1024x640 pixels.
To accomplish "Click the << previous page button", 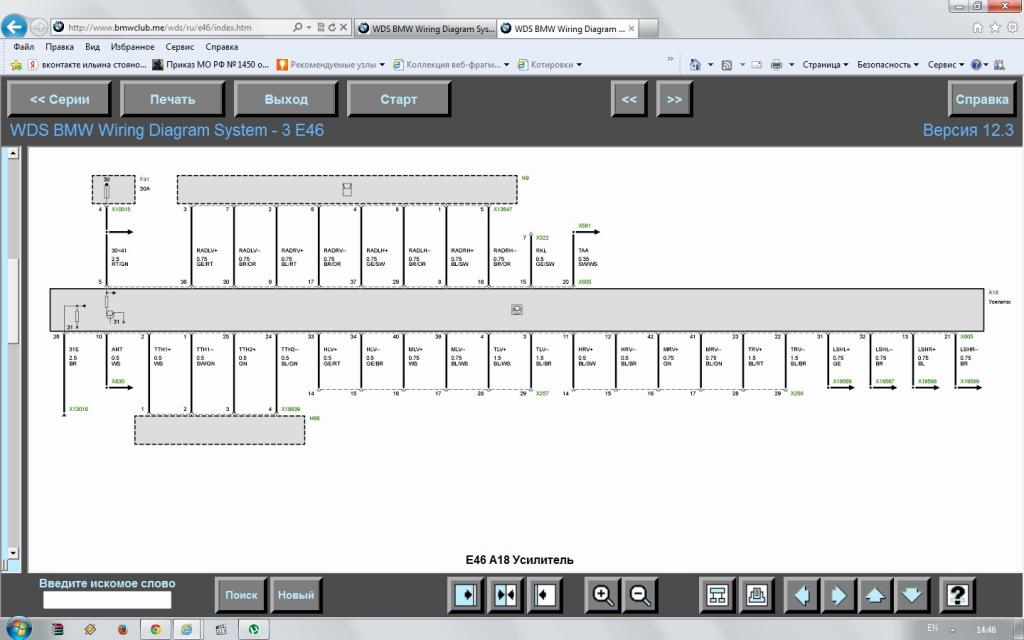I will 629,99.
